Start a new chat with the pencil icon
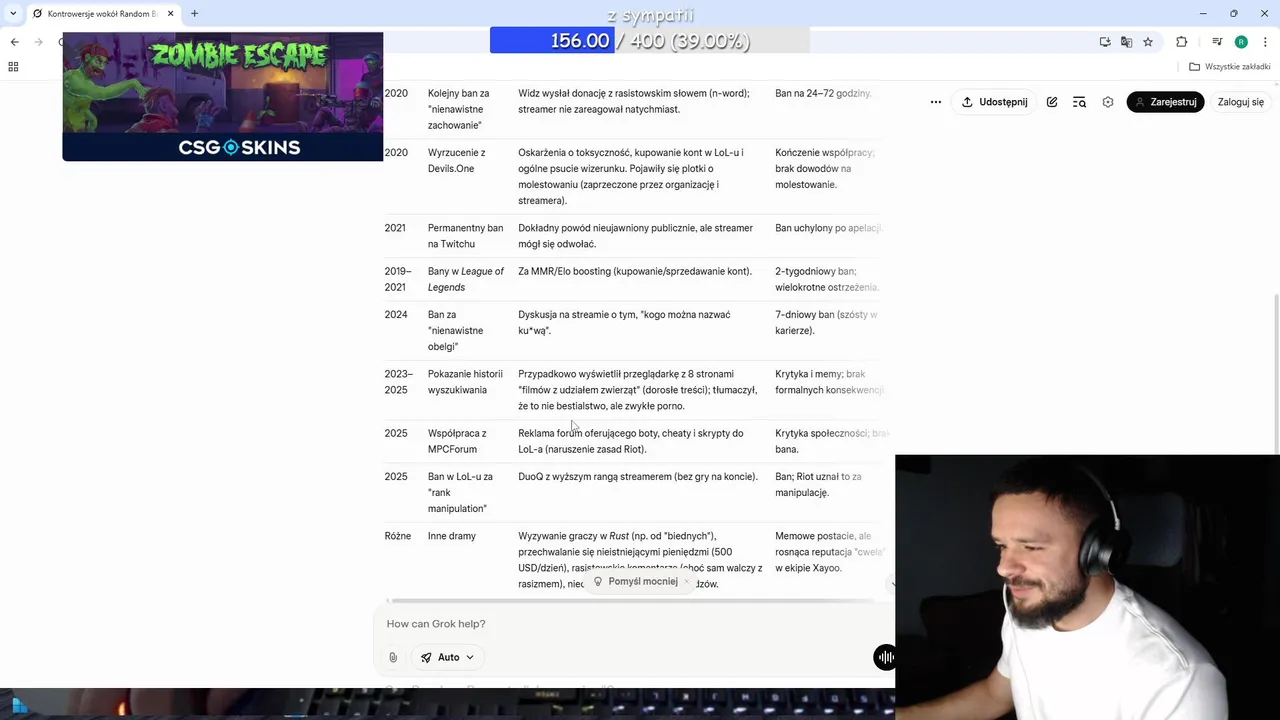This screenshot has width=1280, height=720. [x=1052, y=102]
